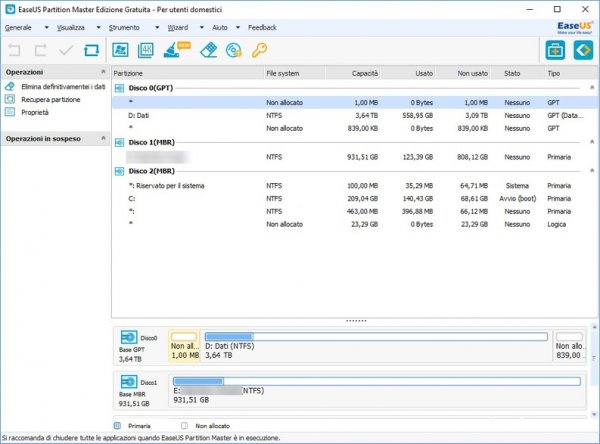This screenshot has height=444, width=600.
Task: Collapse the Disco 1(MBR) group
Action: (x=592, y=142)
